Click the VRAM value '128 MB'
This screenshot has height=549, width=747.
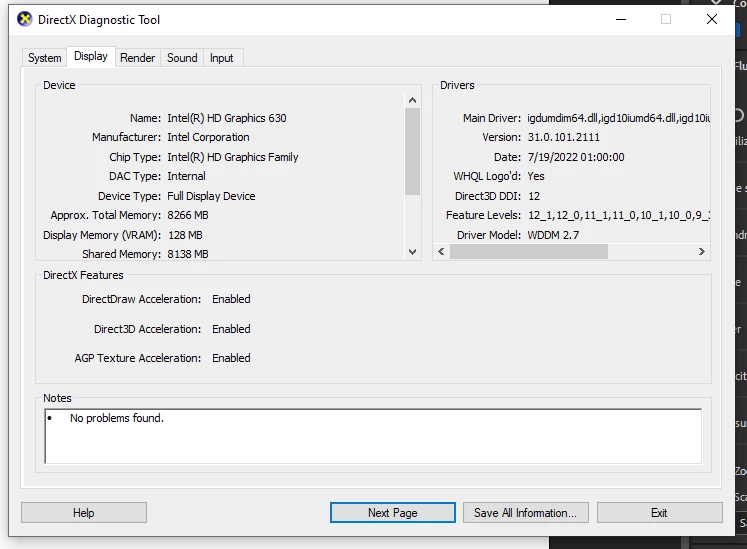pyautogui.click(x=185, y=235)
